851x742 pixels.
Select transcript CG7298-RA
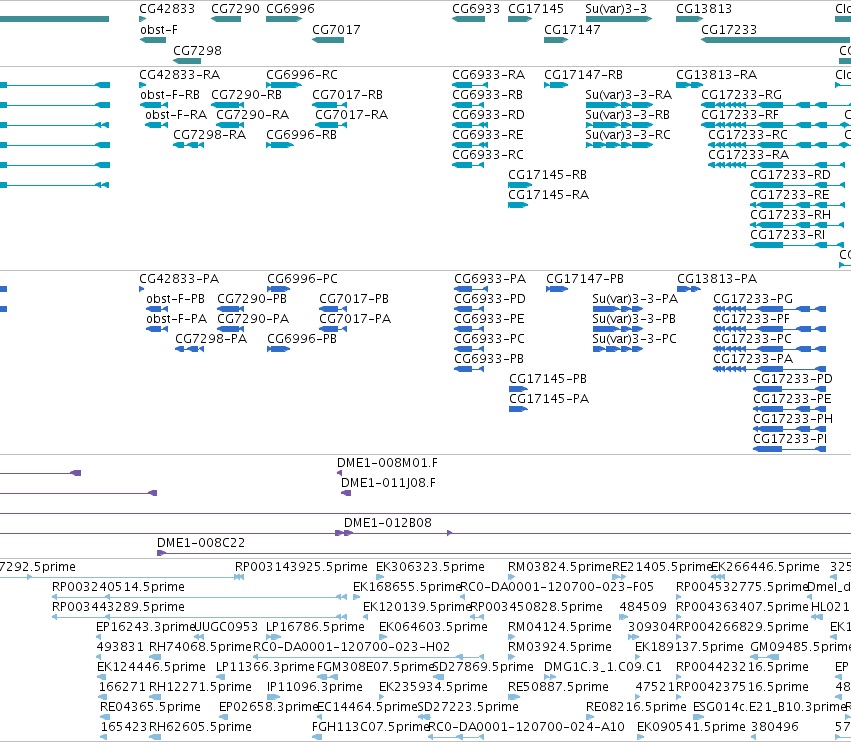point(209,135)
